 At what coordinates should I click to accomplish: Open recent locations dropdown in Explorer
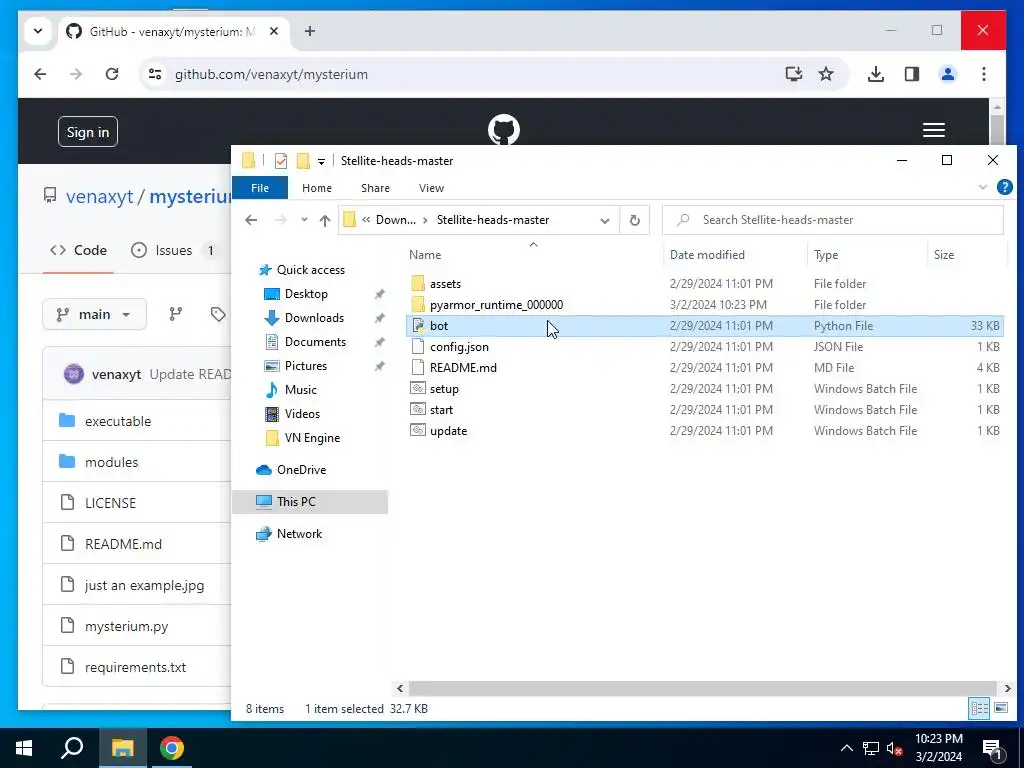[x=304, y=220]
